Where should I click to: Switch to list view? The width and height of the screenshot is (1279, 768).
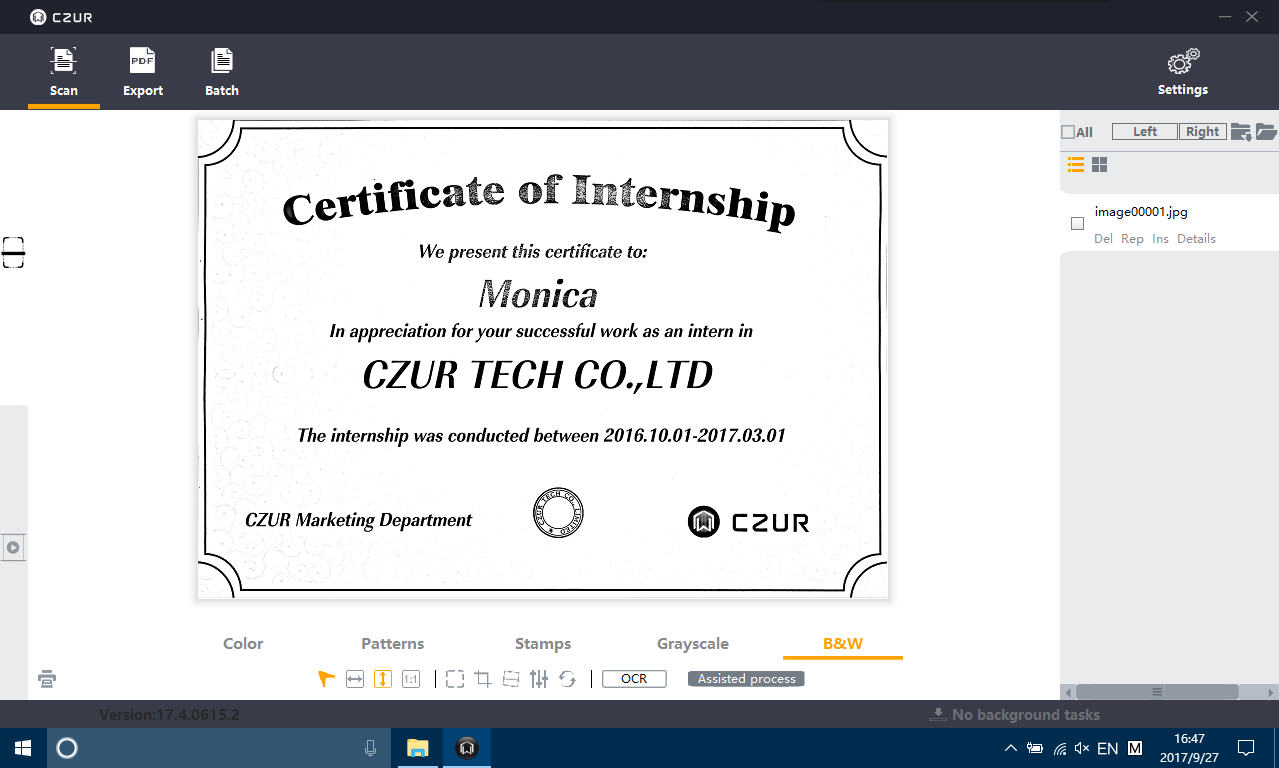pyautogui.click(x=1076, y=165)
